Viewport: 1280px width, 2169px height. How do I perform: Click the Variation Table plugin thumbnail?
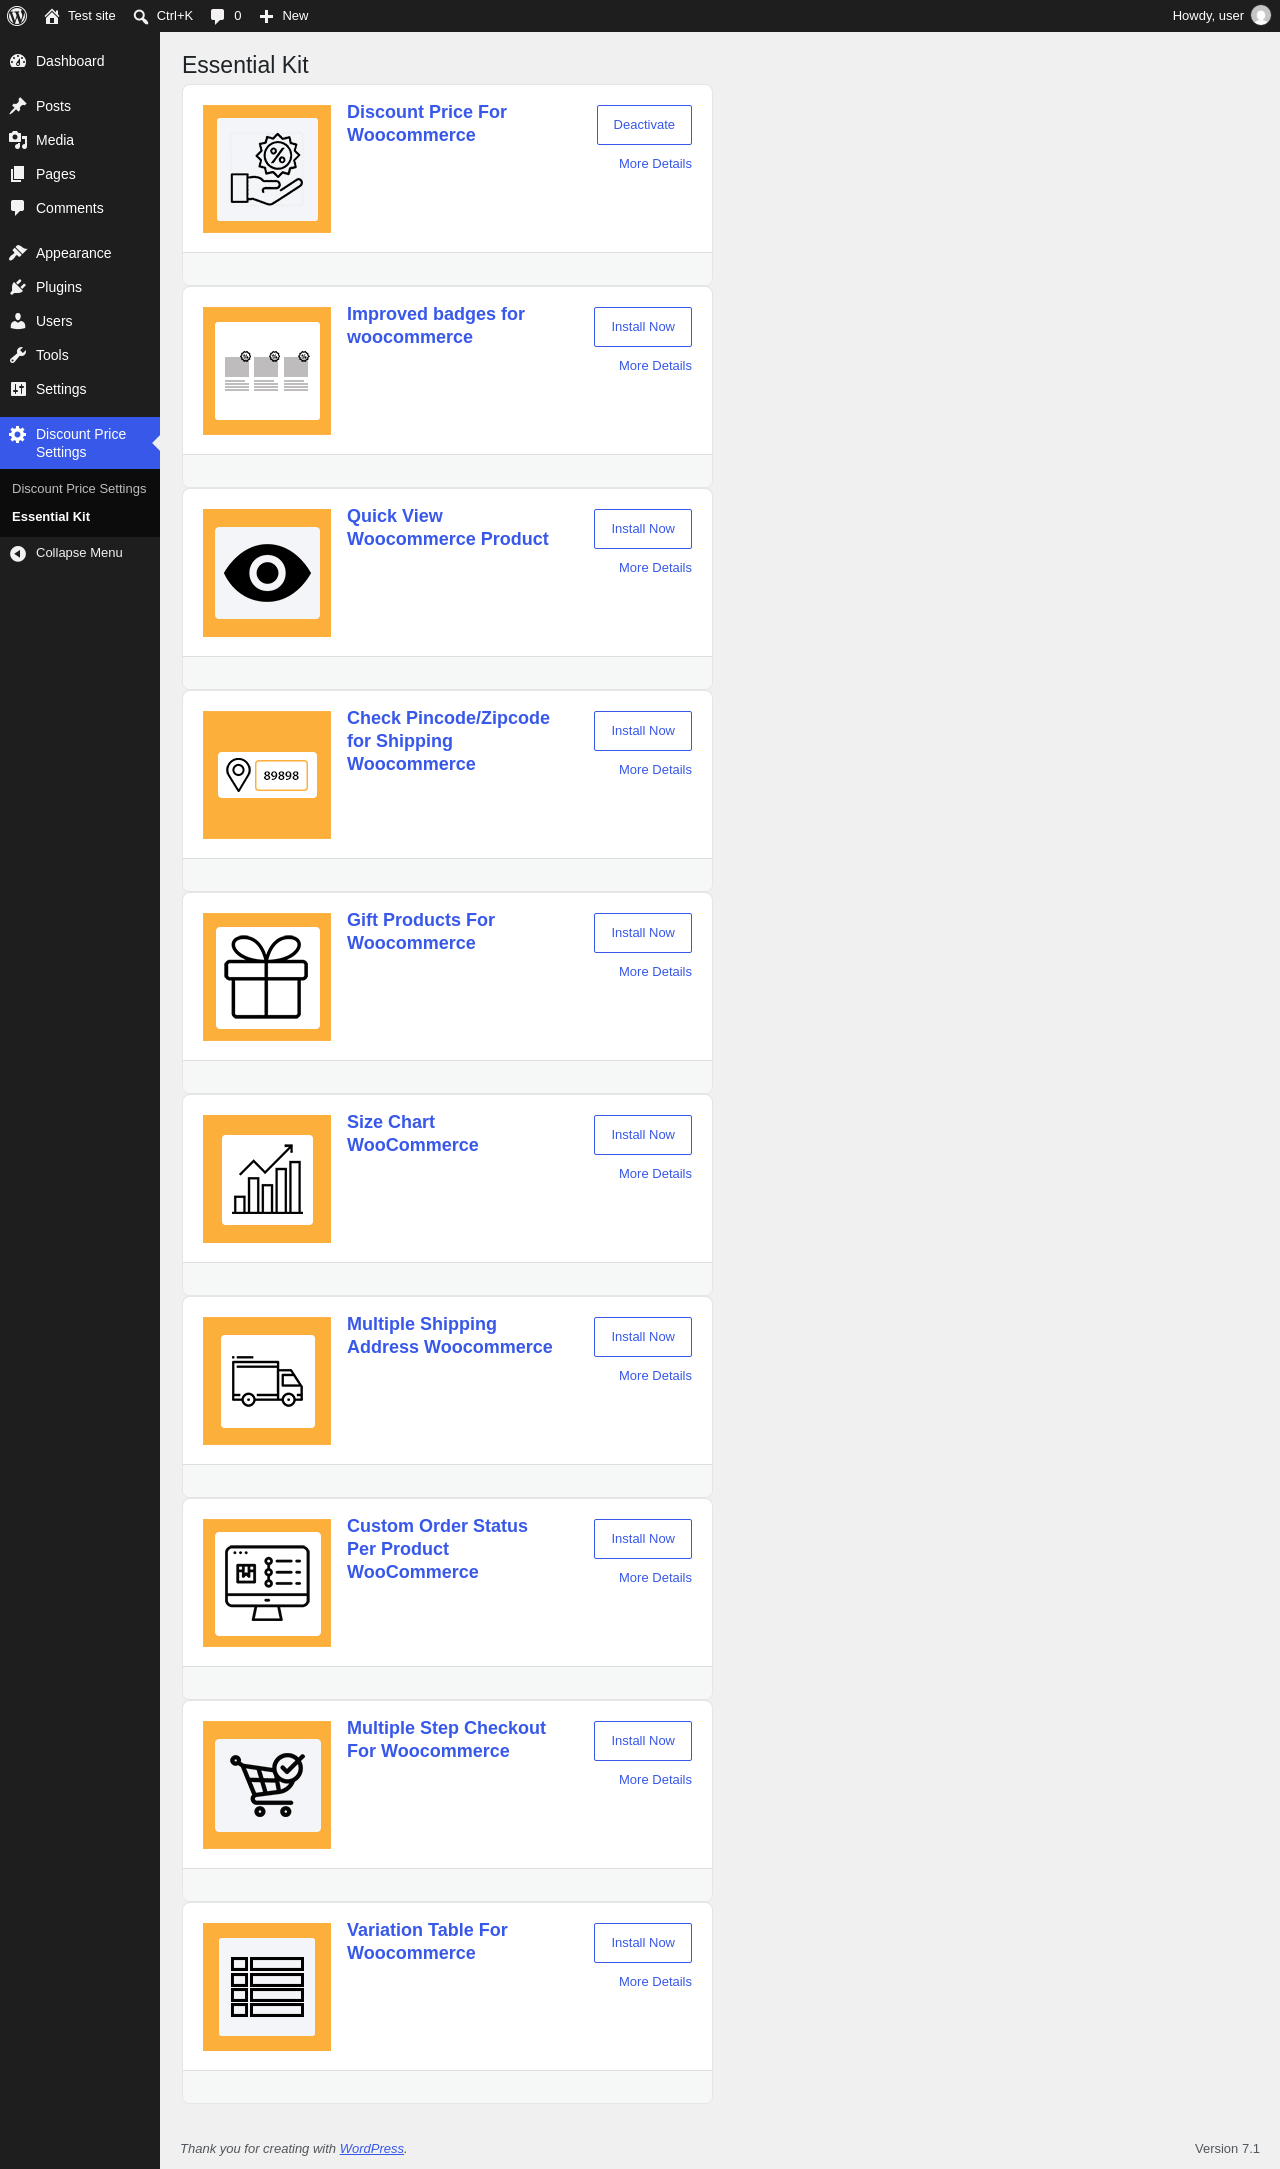coord(267,1987)
